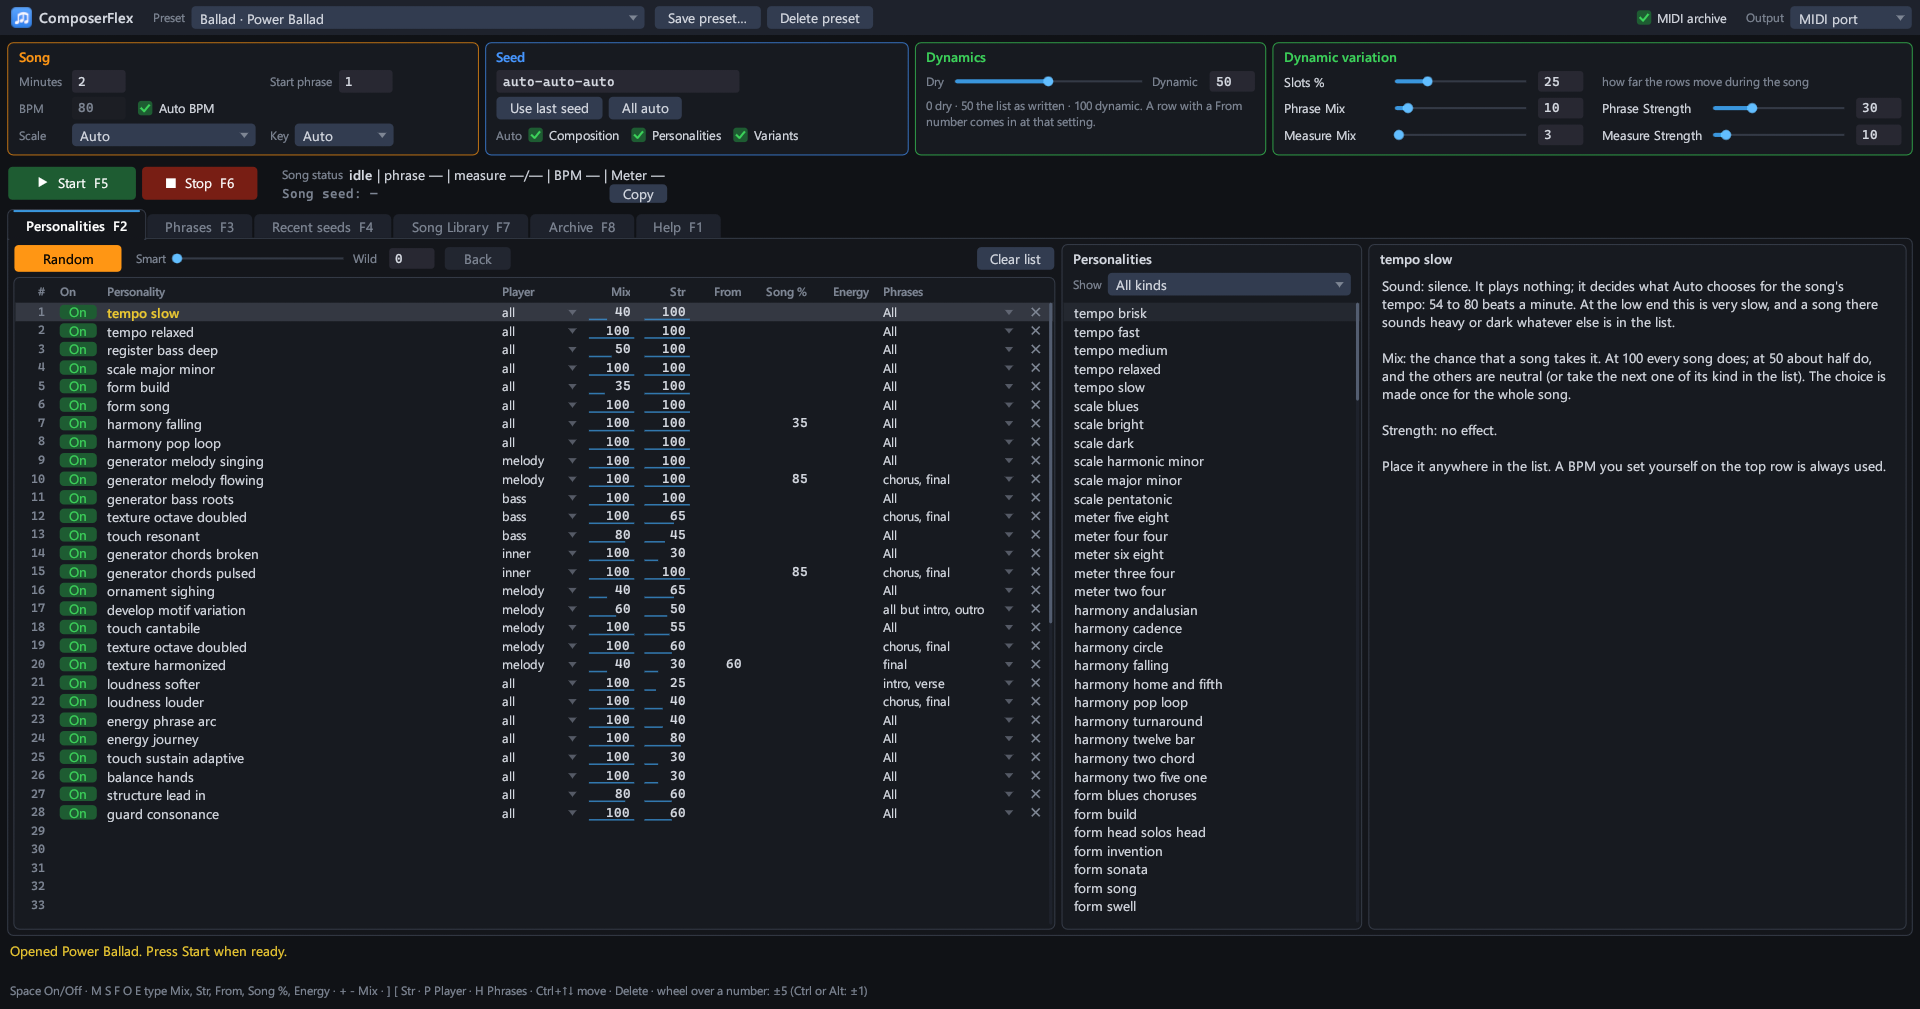
Task: Remove texture harmonized row X icon
Action: click(x=1035, y=664)
